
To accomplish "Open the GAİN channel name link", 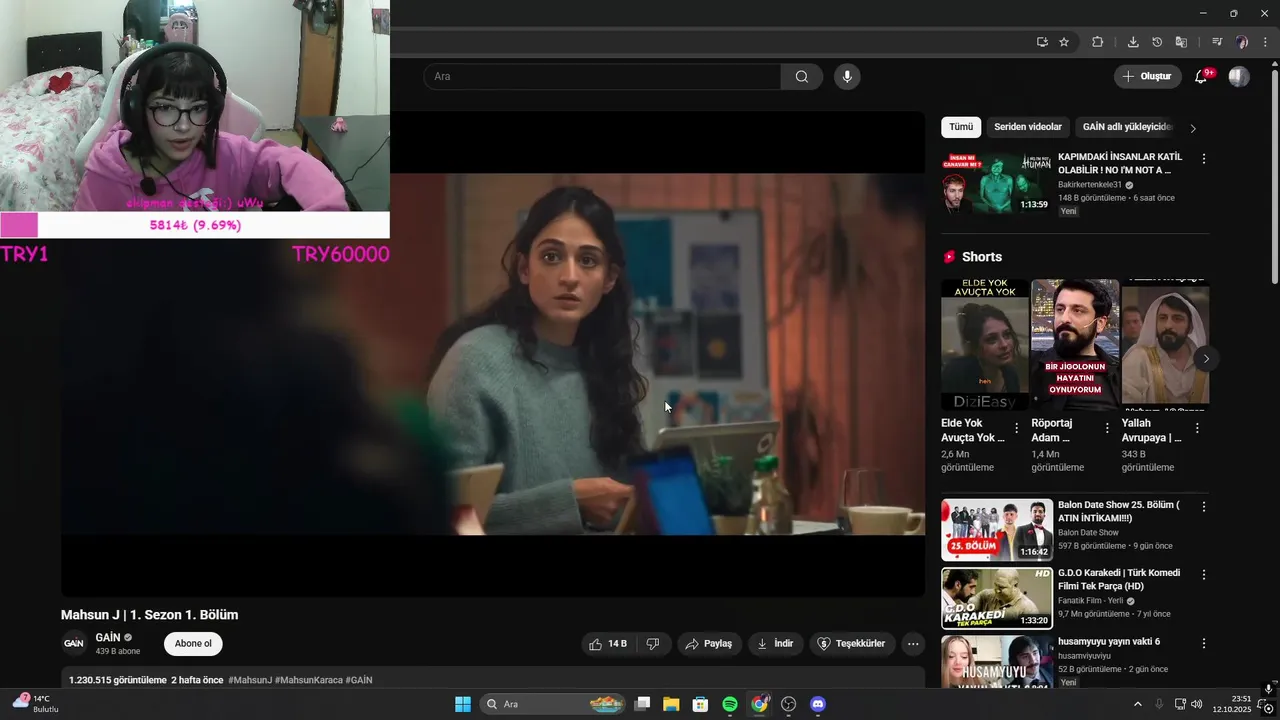I will tap(108, 637).
